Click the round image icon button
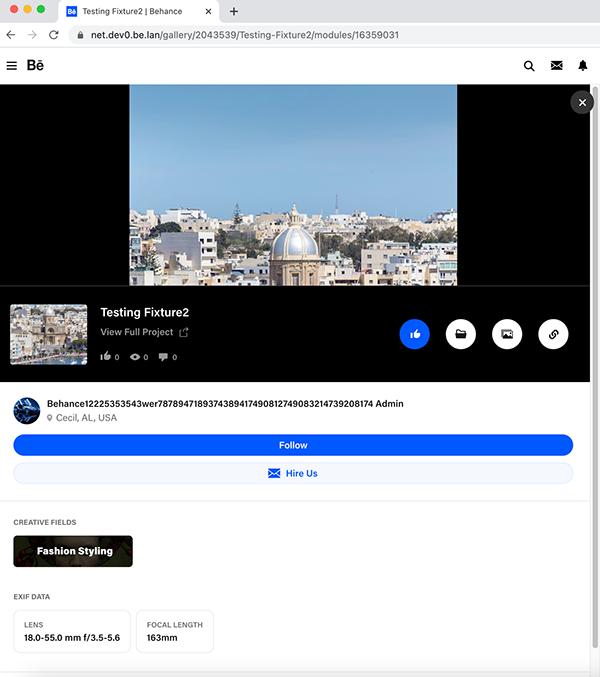This screenshot has height=677, width=600. click(507, 335)
